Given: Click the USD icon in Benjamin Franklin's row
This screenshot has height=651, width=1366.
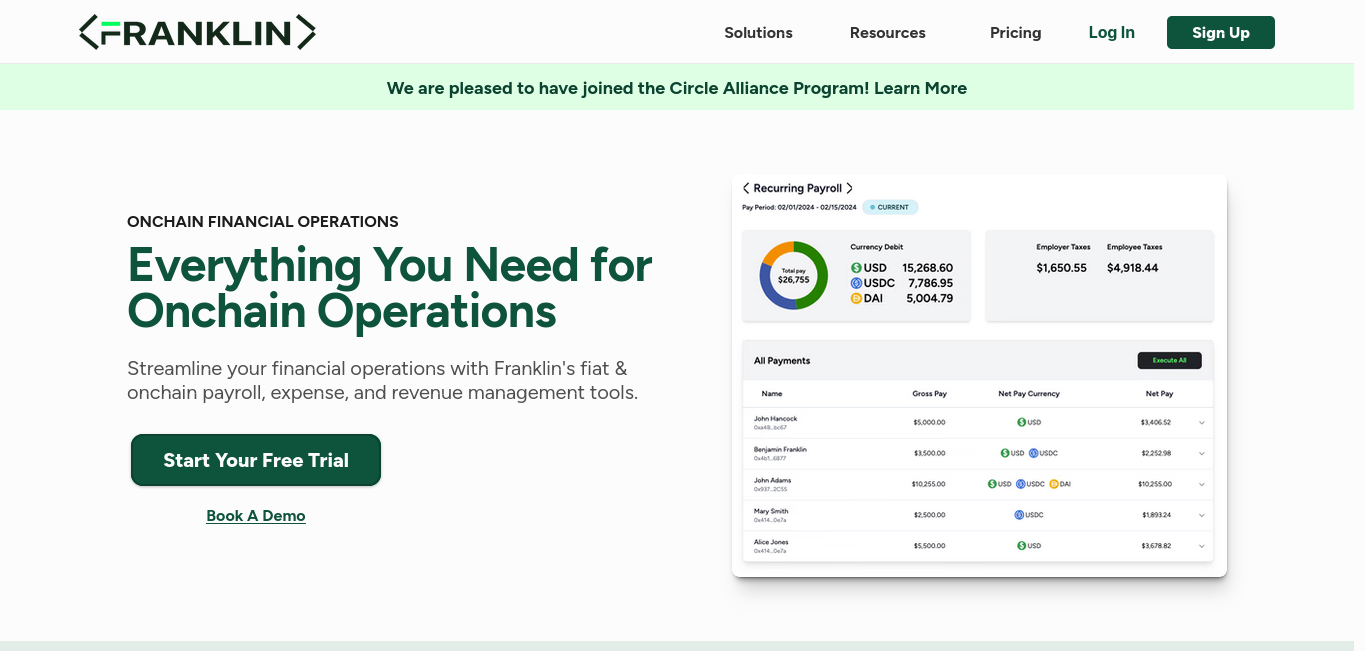Looking at the screenshot, I should (1005, 453).
